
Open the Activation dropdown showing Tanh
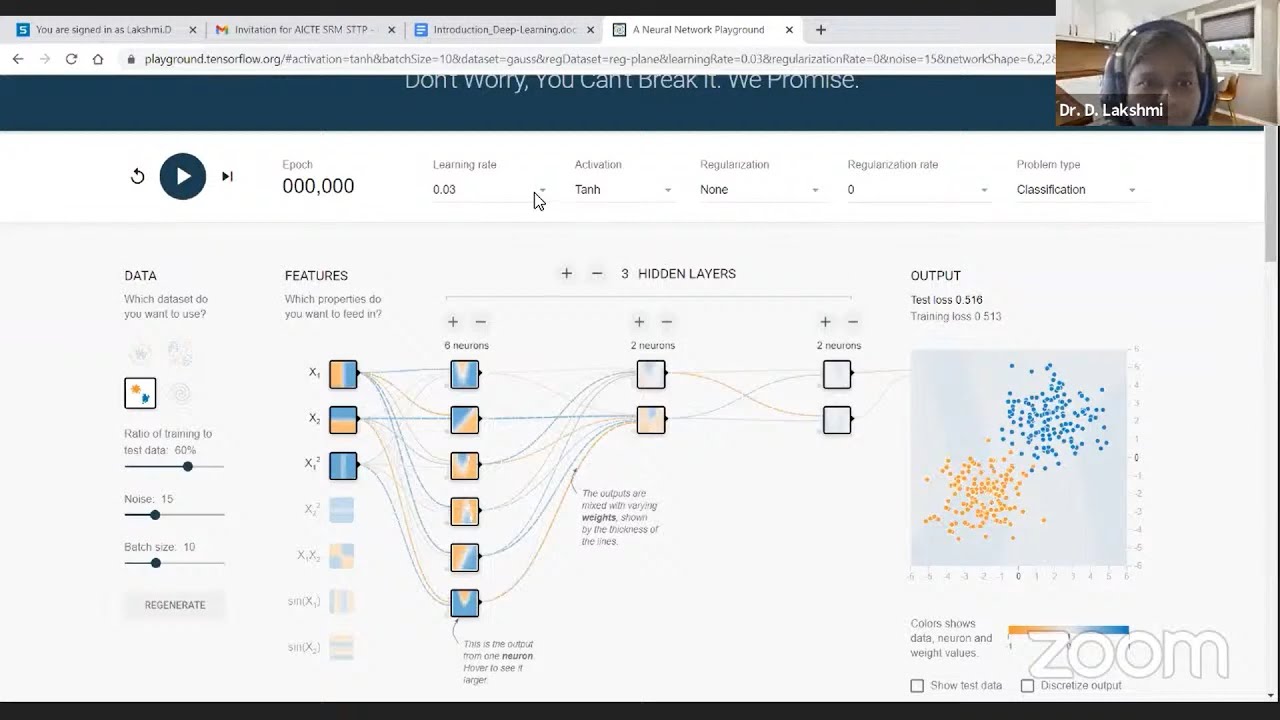pos(624,189)
